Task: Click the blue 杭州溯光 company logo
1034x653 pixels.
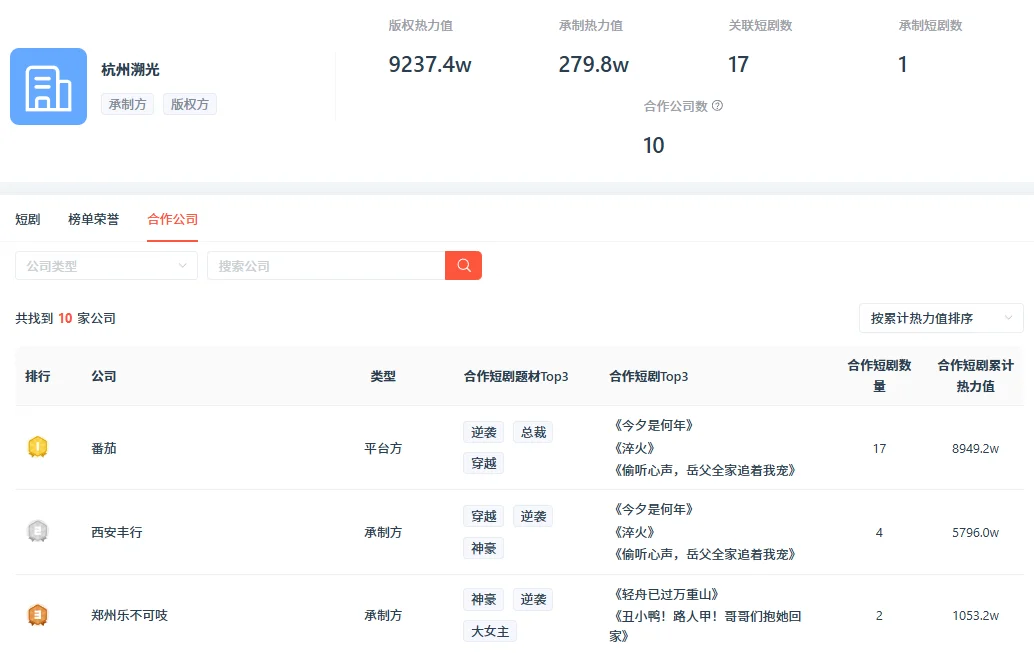Action: click(48, 87)
